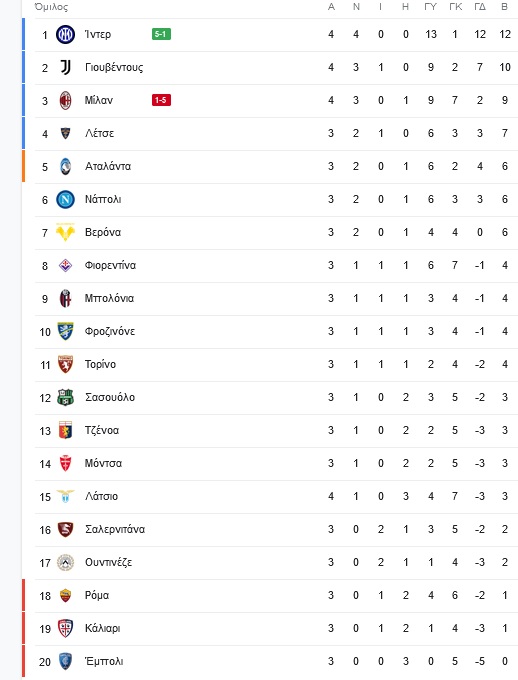Click the Inter club crest icon

coord(66,34)
